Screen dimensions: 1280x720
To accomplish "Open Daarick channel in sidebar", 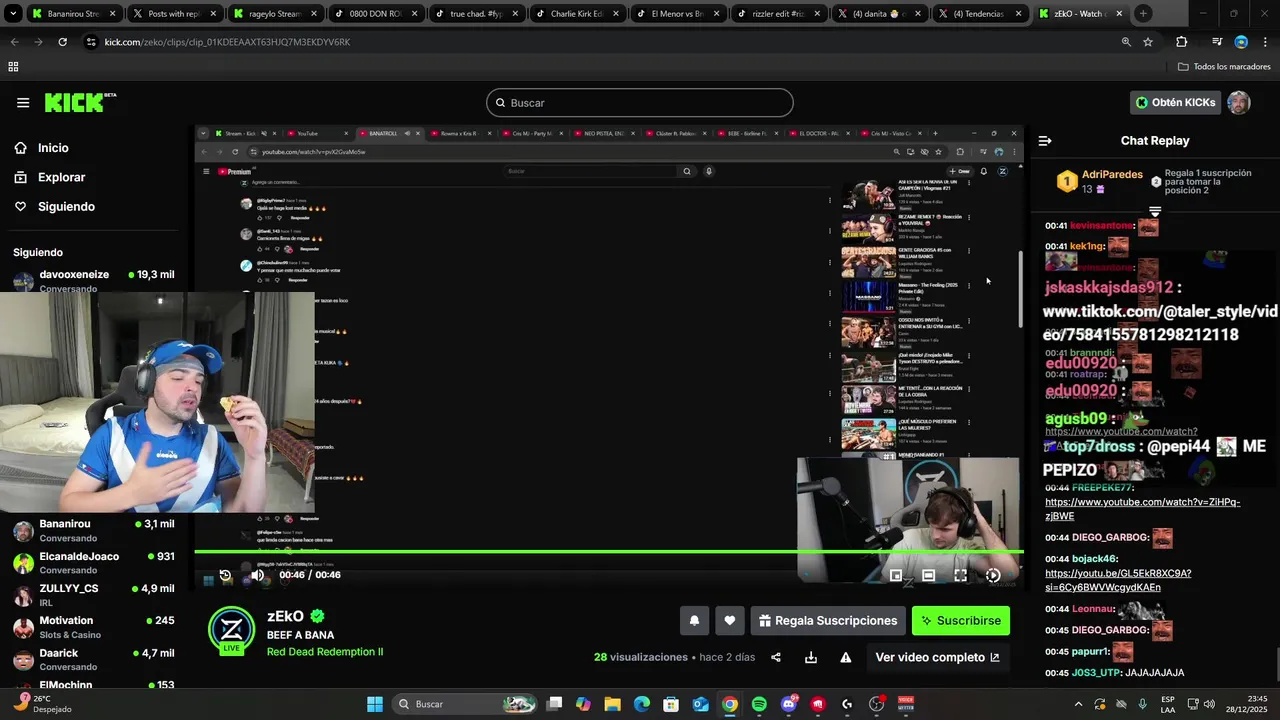I will 94,659.
